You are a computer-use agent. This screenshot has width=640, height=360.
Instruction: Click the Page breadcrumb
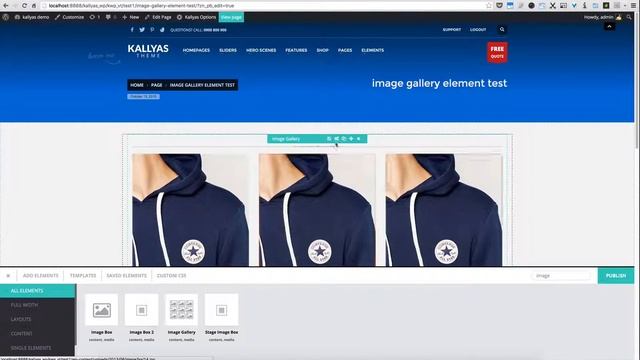pos(157,85)
